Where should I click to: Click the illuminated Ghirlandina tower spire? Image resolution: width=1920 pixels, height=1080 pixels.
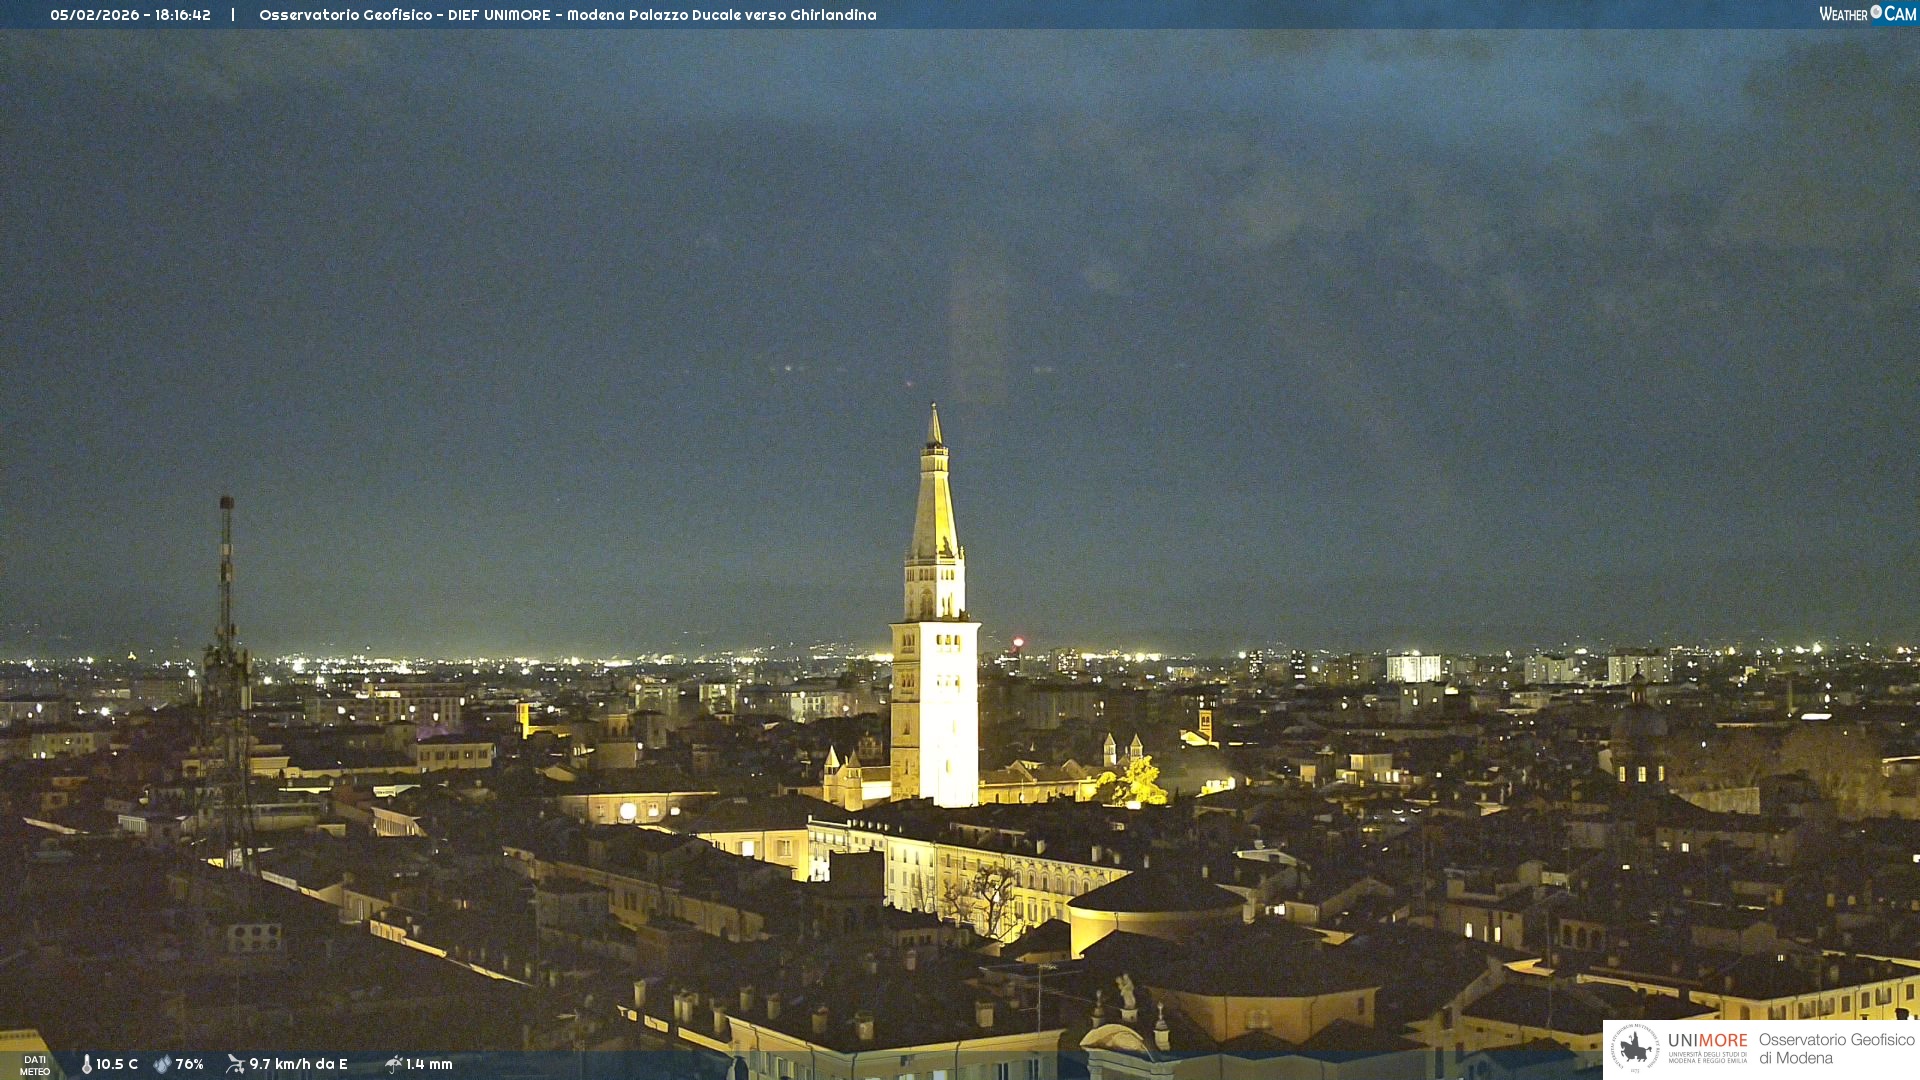coord(935,500)
